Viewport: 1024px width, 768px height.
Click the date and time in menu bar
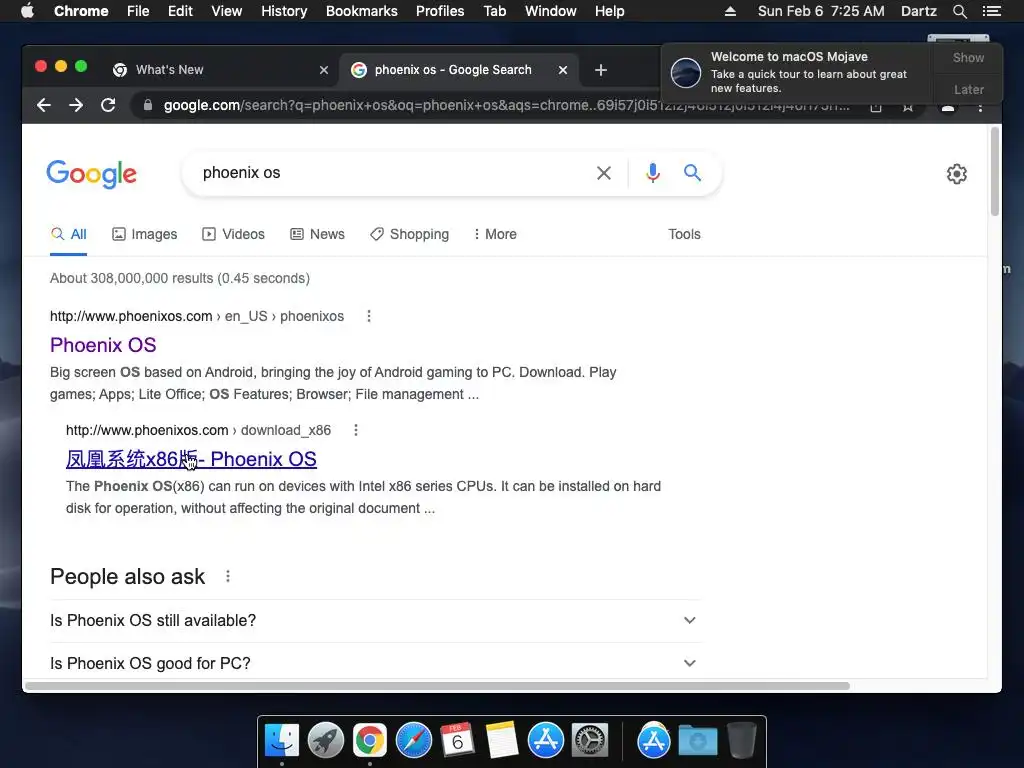pos(821,11)
